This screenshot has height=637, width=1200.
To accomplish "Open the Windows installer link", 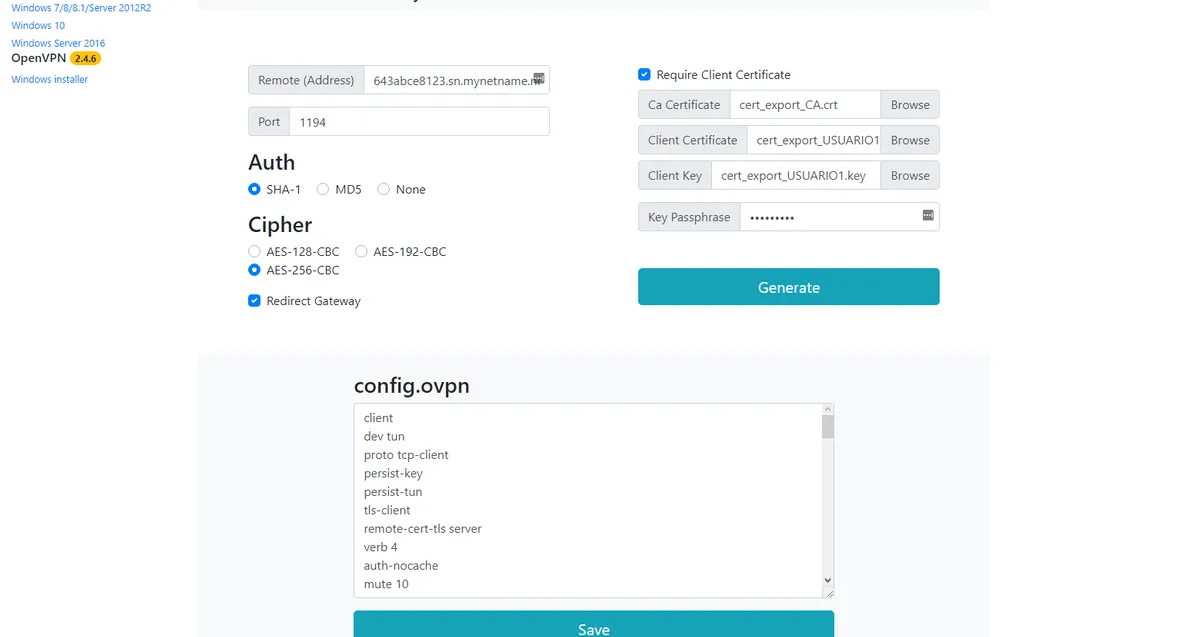I will coord(50,80).
